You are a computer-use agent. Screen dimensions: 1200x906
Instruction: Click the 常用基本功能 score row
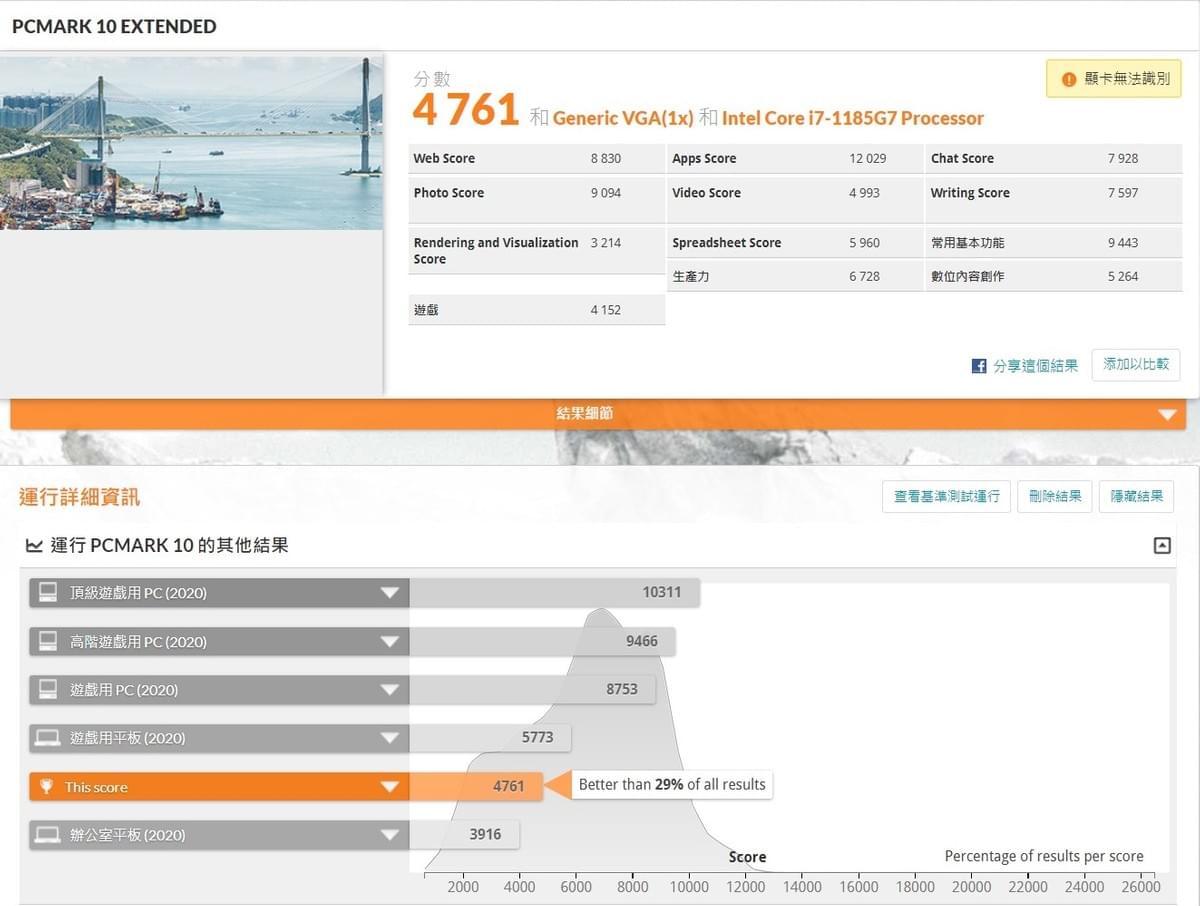pyautogui.click(x=1053, y=243)
